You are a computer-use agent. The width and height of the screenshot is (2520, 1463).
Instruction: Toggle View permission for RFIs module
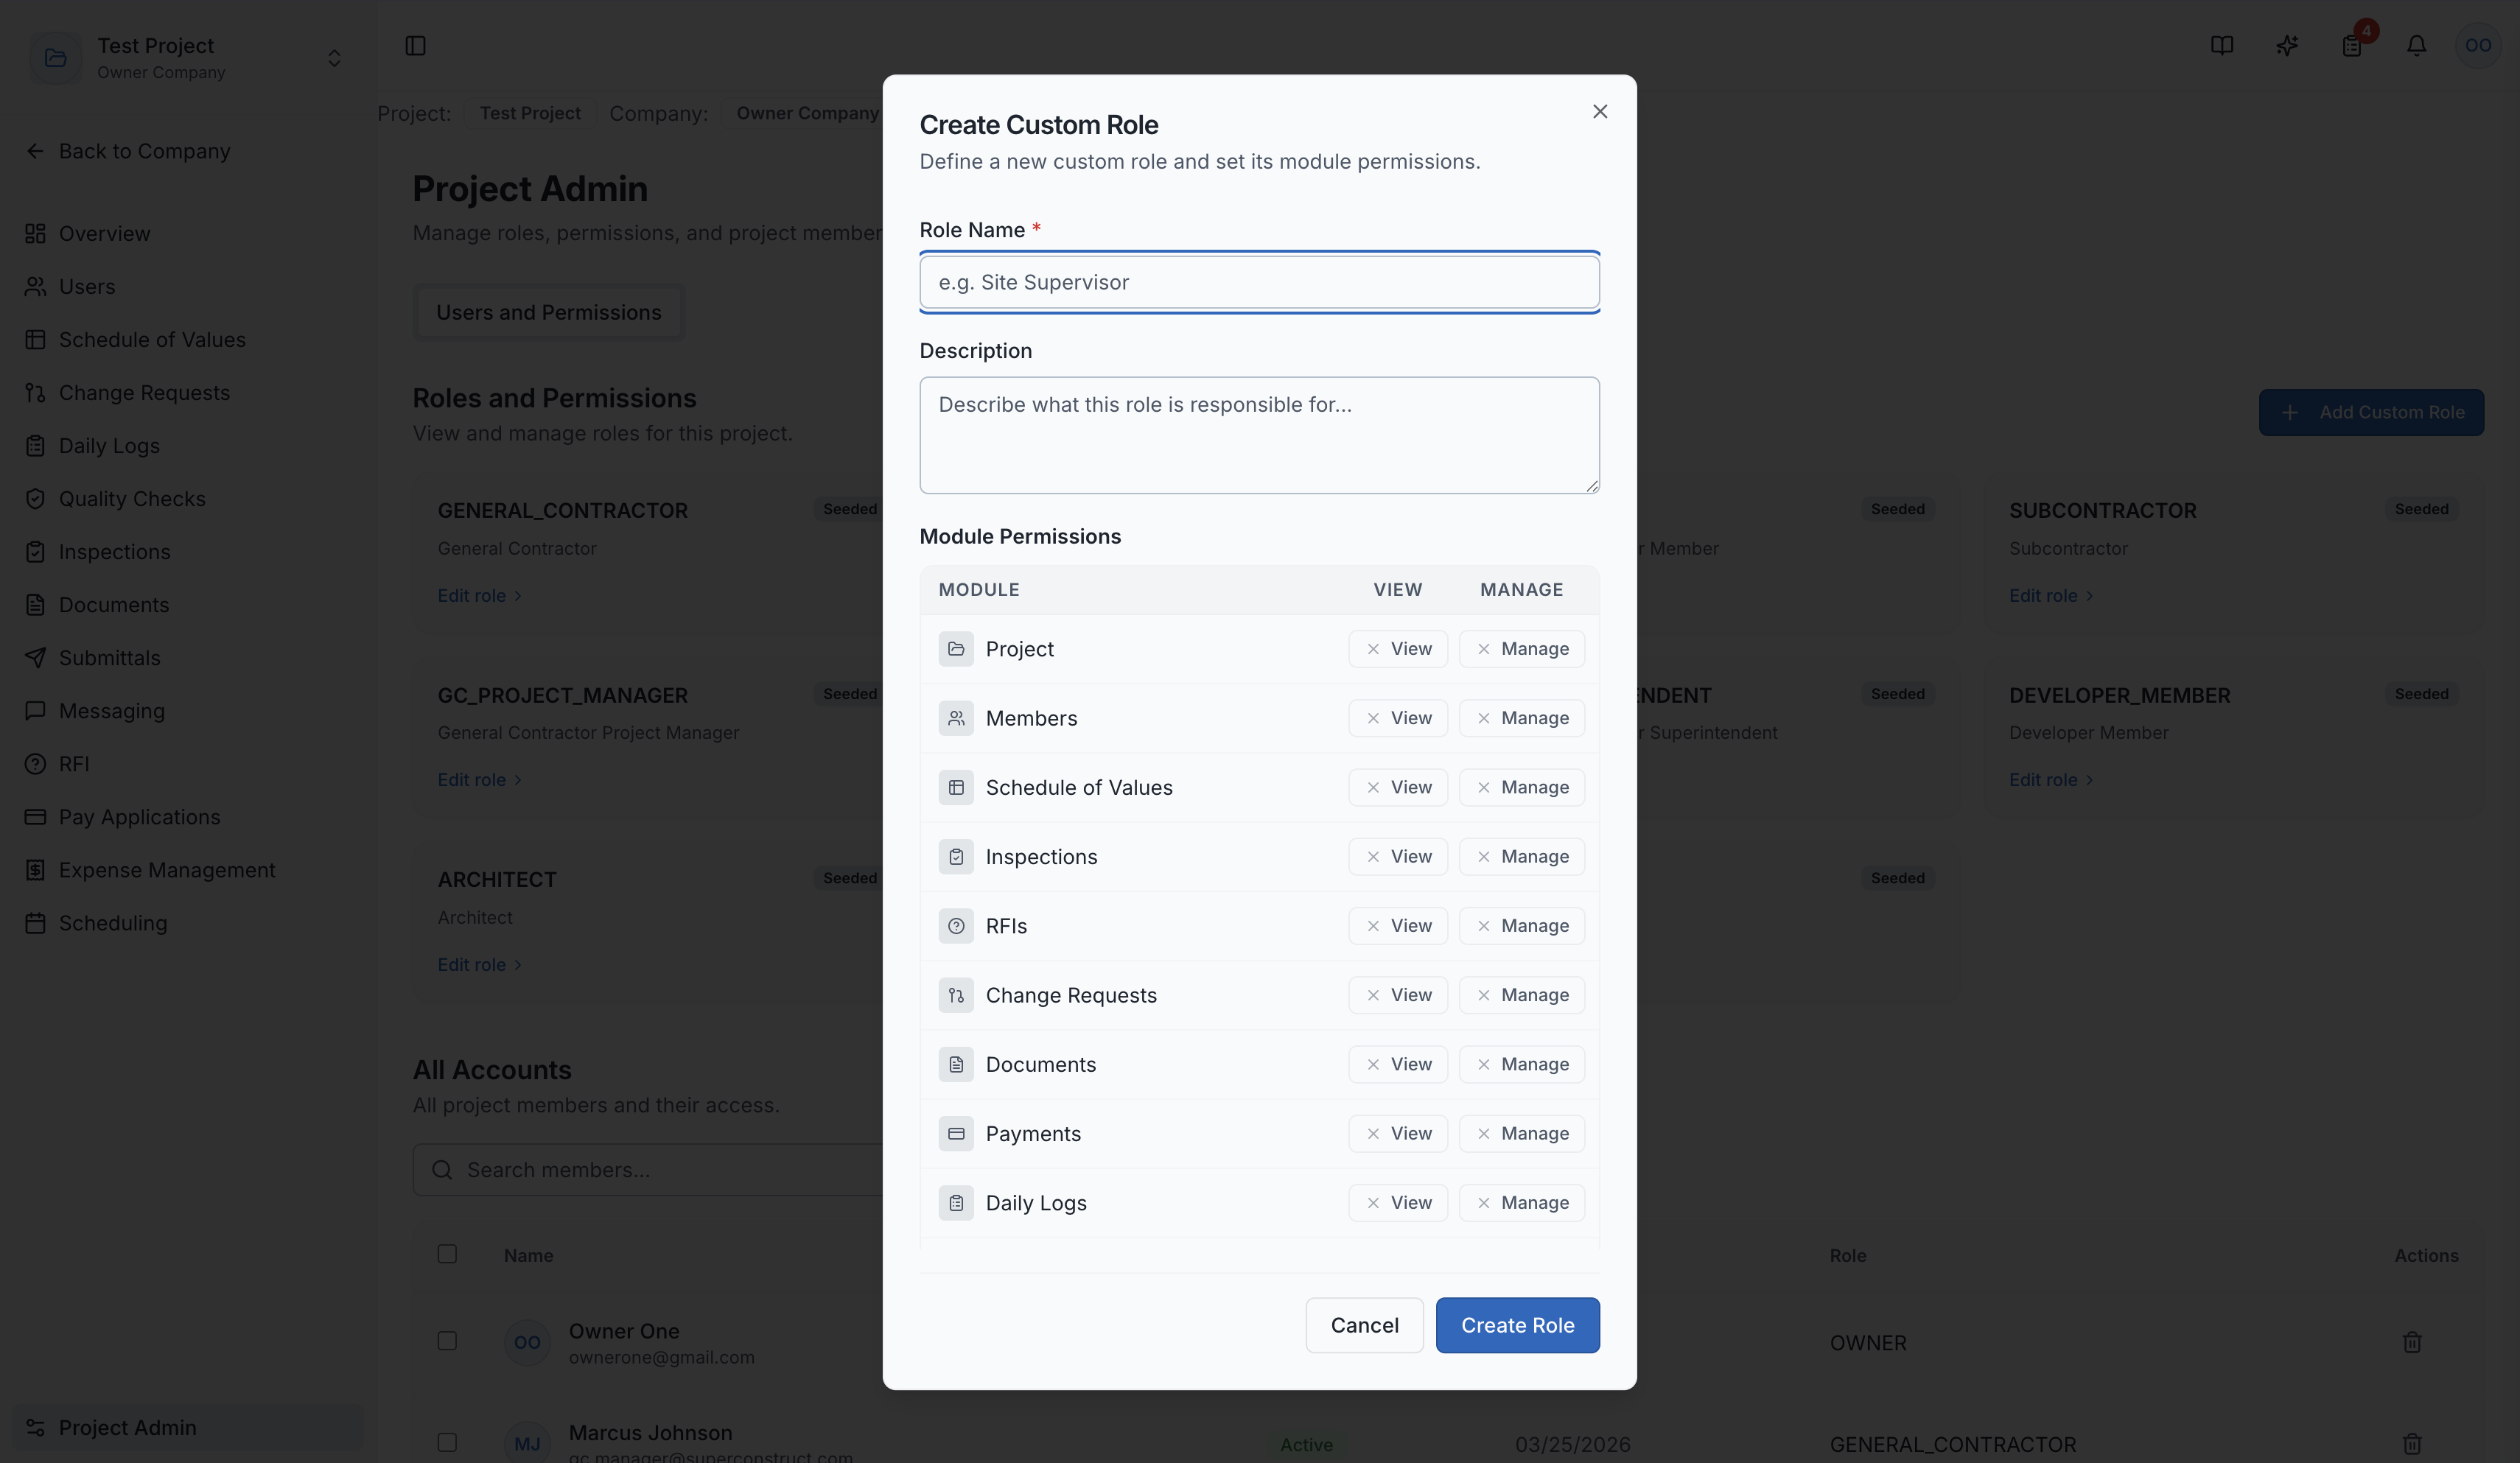pyautogui.click(x=1398, y=926)
